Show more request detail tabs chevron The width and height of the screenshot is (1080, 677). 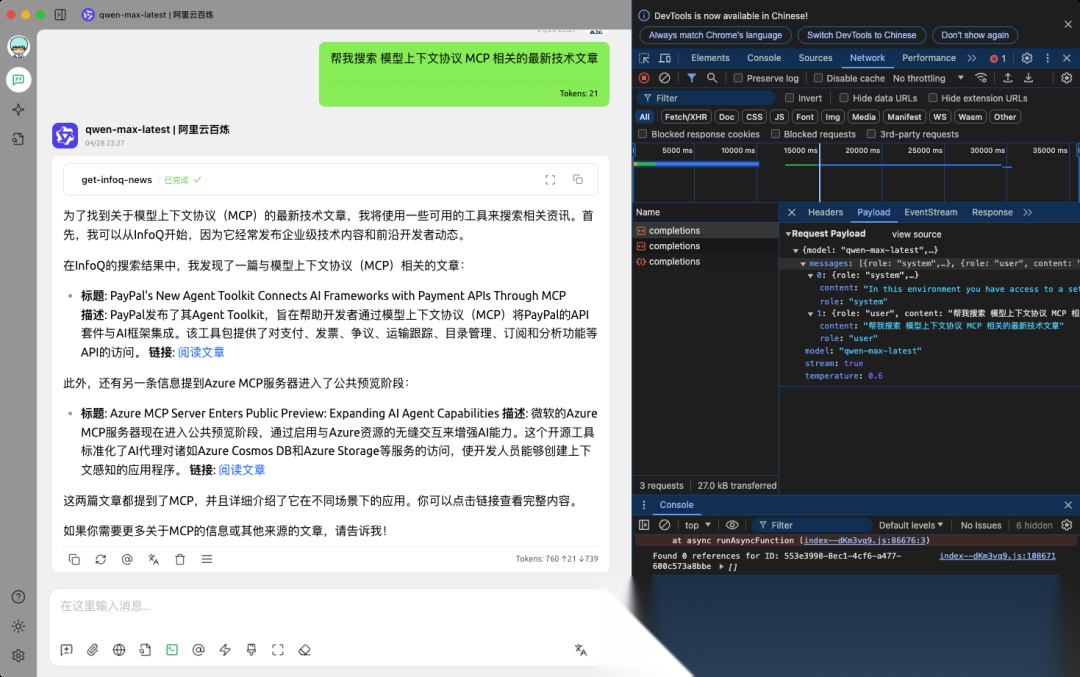(1028, 212)
